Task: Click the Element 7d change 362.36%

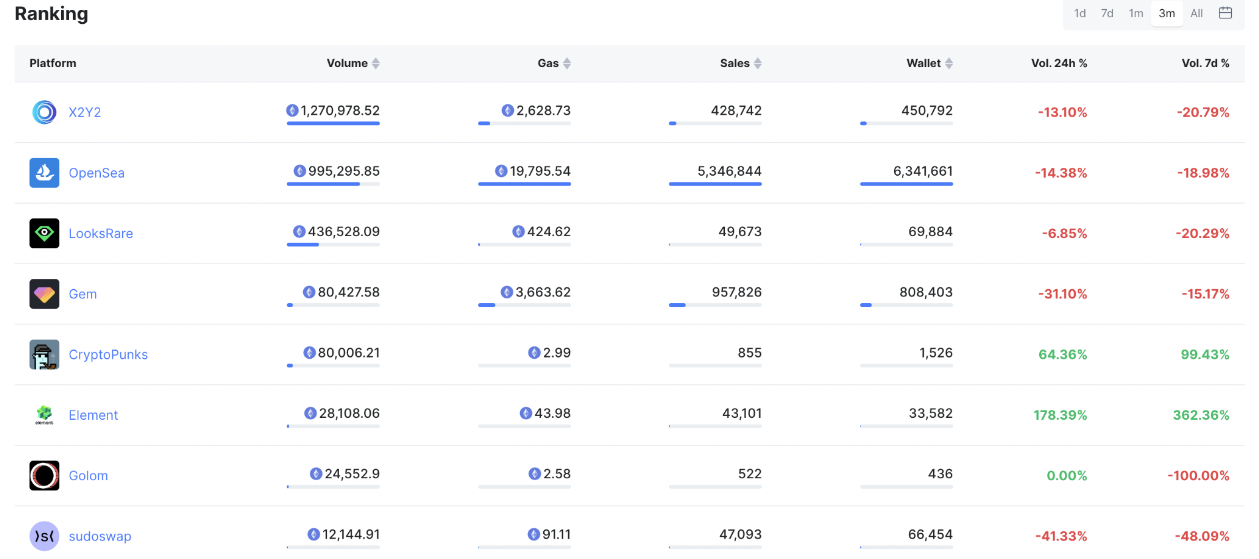Action: tap(1201, 415)
